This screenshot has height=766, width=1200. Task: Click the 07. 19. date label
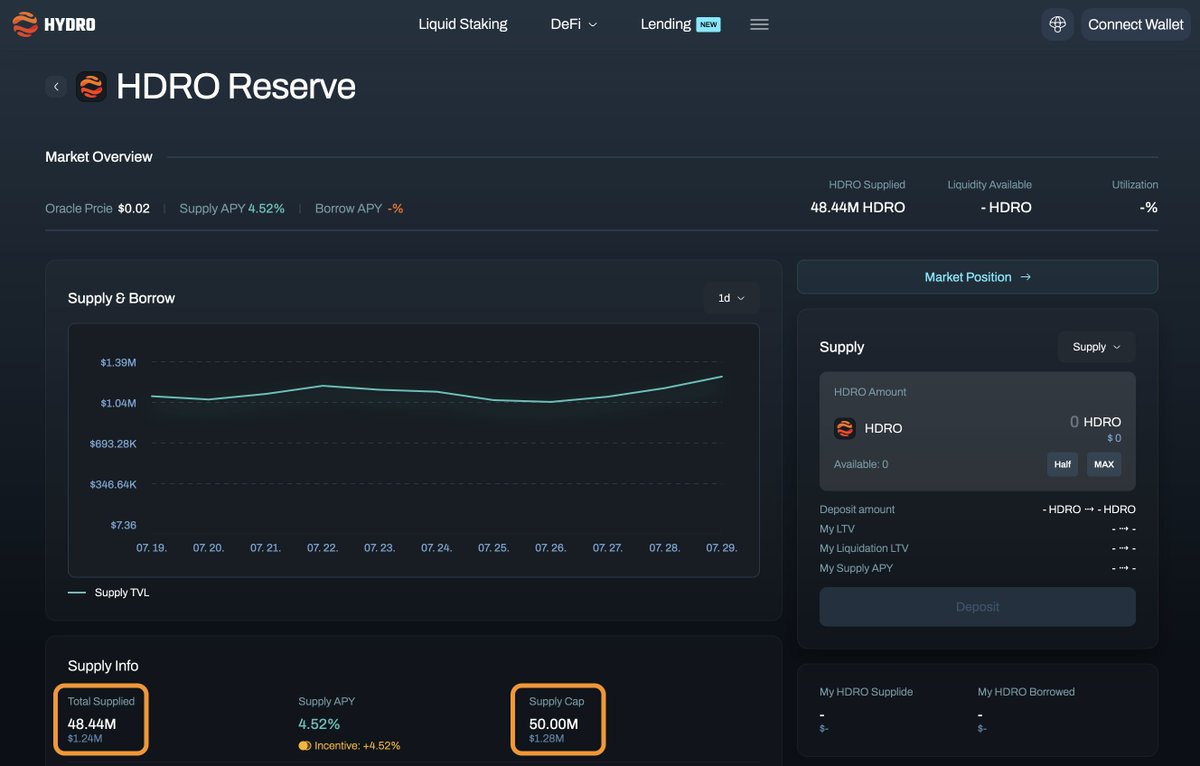pyautogui.click(x=151, y=548)
